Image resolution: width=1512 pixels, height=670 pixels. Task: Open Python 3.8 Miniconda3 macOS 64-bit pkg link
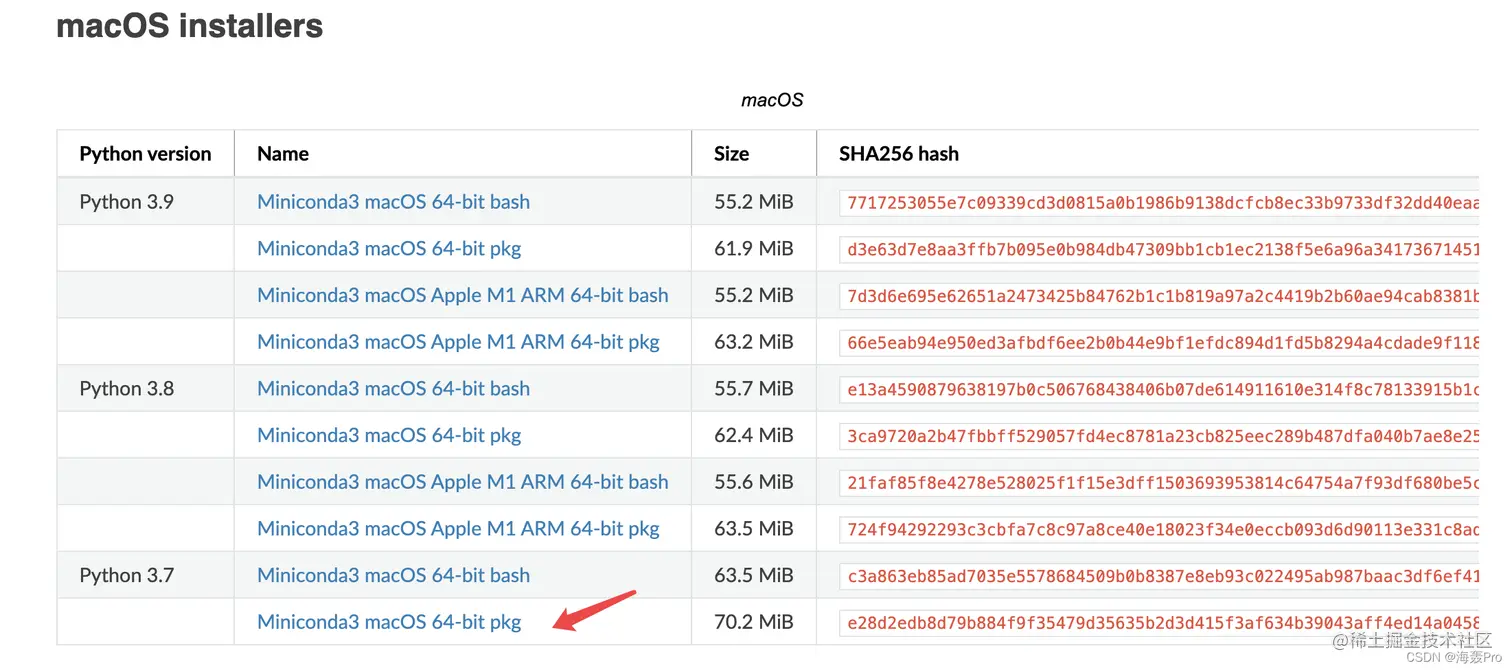point(389,435)
